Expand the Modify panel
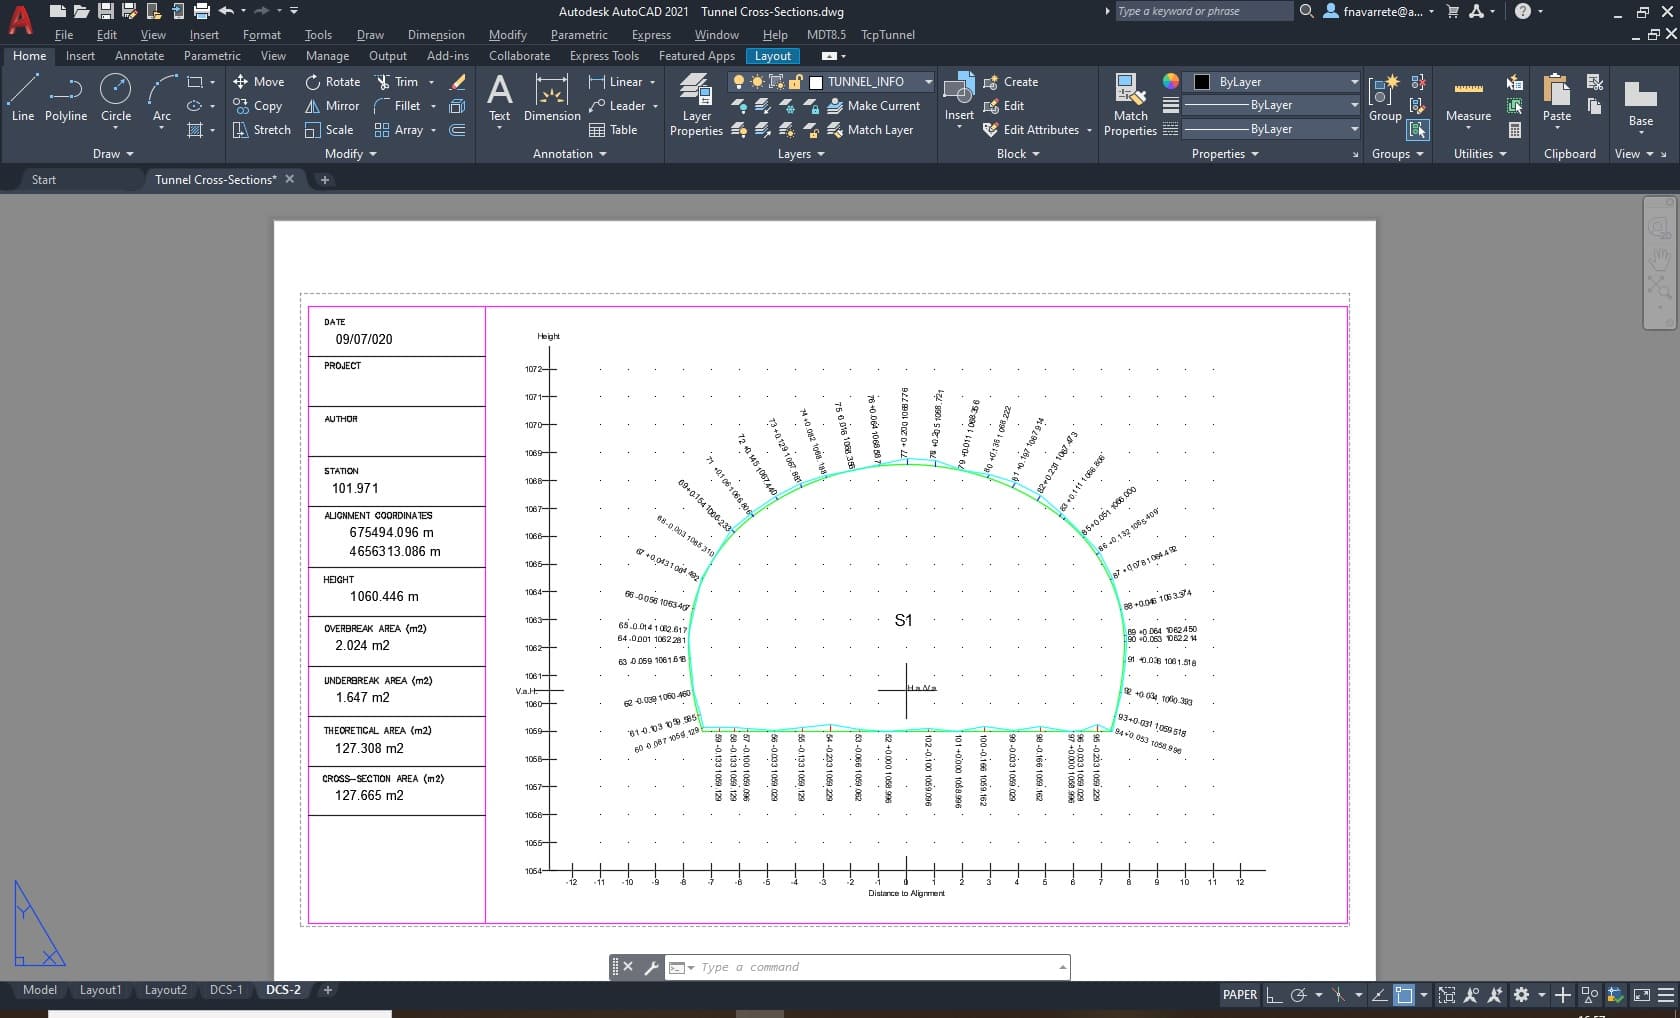1680x1018 pixels. [350, 154]
